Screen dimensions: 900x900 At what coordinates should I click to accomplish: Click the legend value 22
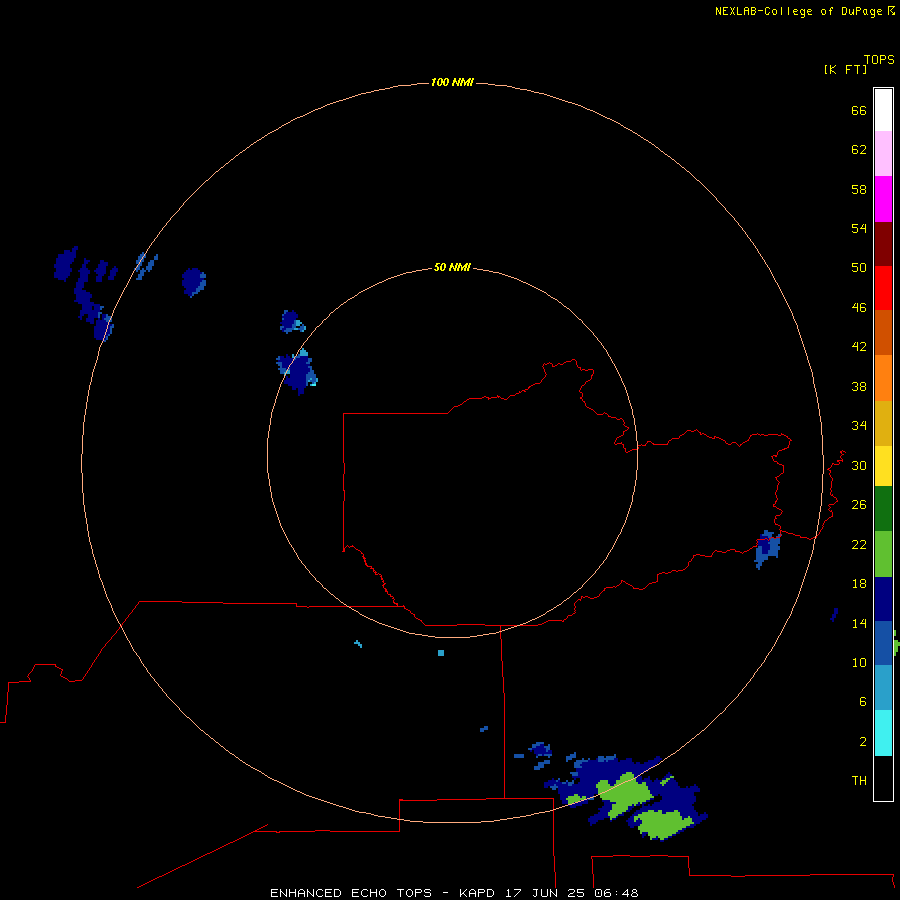coord(859,544)
